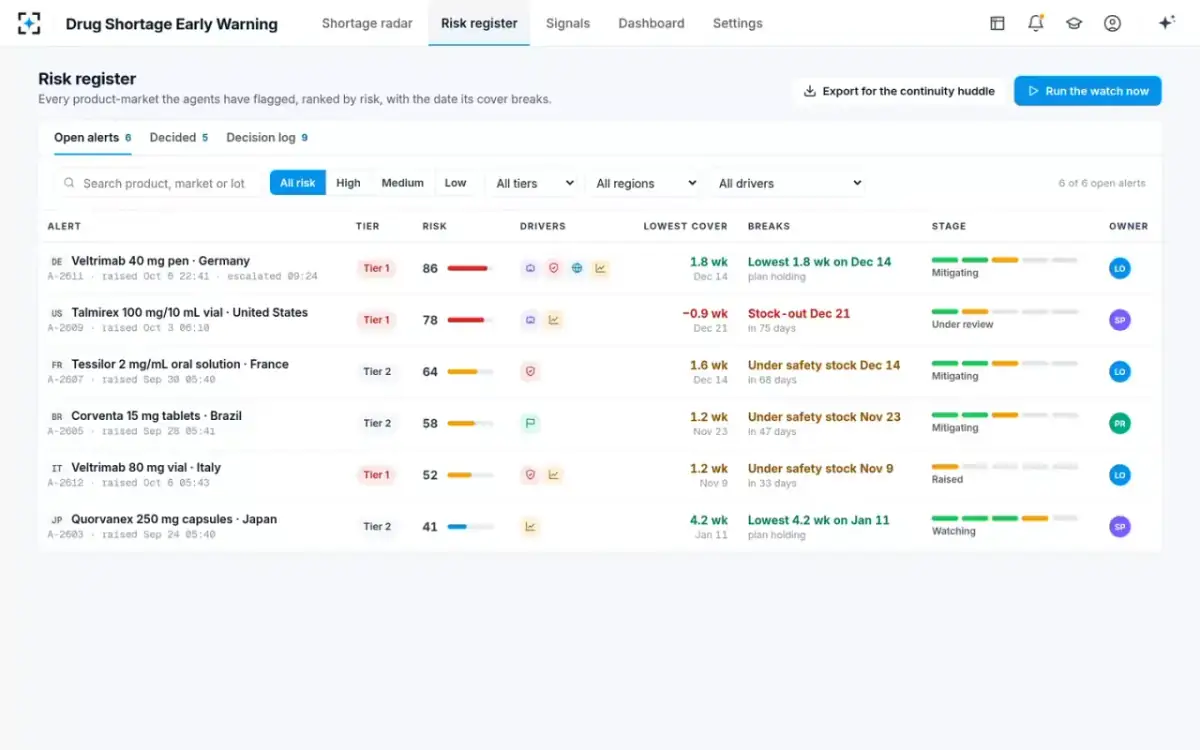This screenshot has height=750, width=1200.
Task: Show the Decided alerts tab
Action: [179, 138]
